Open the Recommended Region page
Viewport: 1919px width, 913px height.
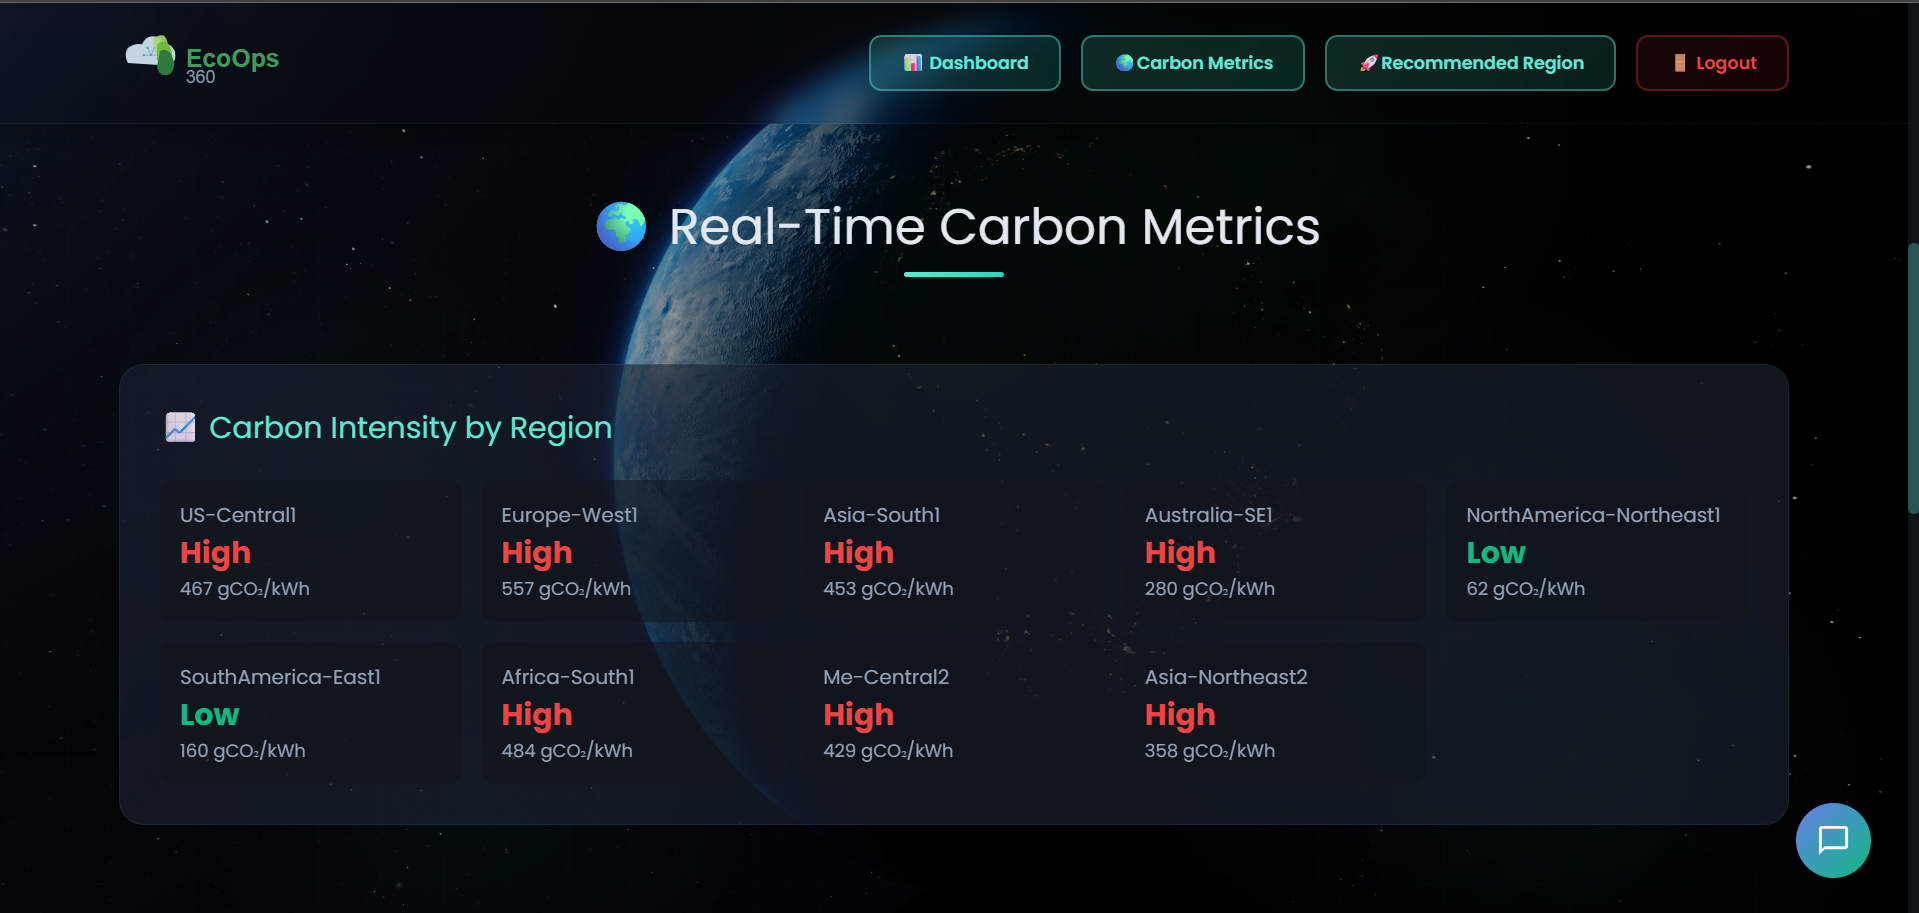1469,62
